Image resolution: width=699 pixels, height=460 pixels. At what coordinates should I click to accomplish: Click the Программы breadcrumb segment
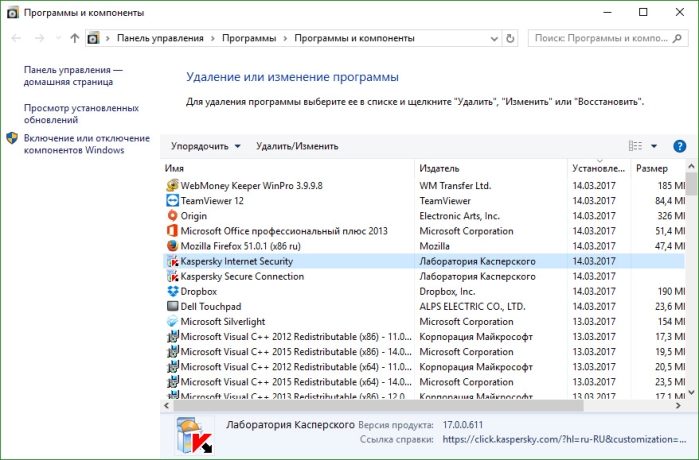point(249,38)
